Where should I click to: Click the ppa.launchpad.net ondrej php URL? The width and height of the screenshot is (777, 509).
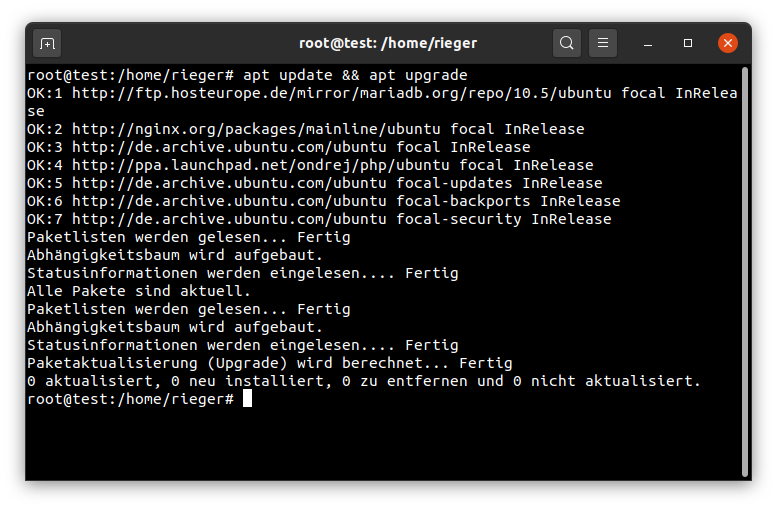261,165
